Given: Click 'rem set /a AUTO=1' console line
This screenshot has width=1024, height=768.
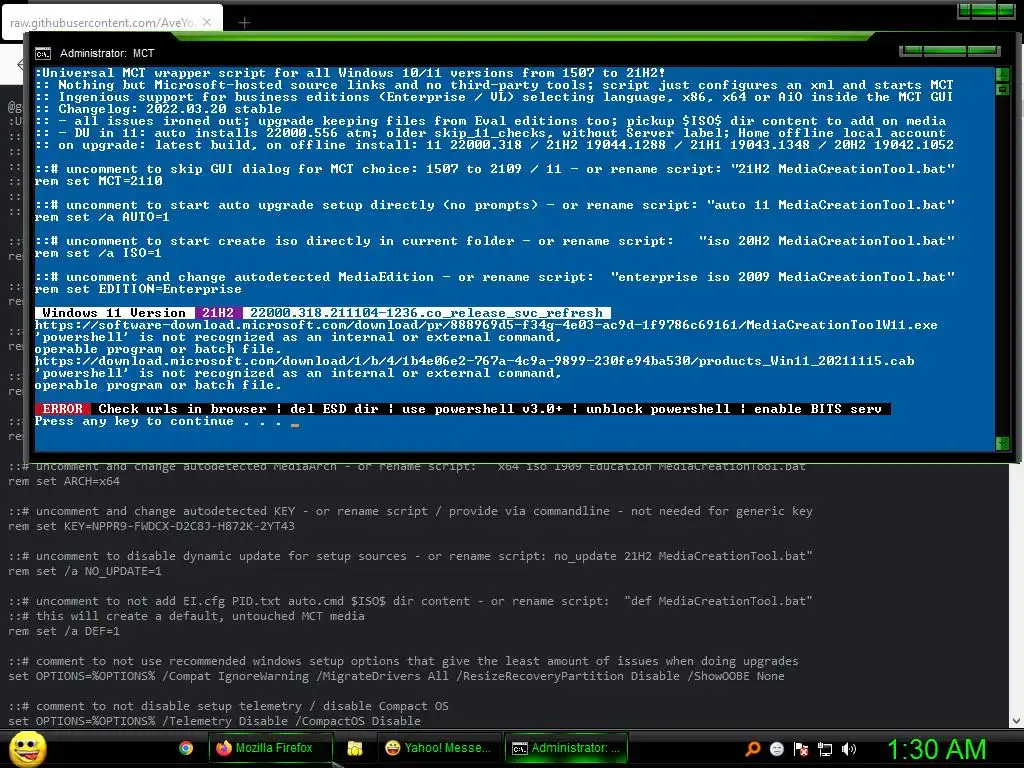Looking at the screenshot, I should [x=102, y=217].
